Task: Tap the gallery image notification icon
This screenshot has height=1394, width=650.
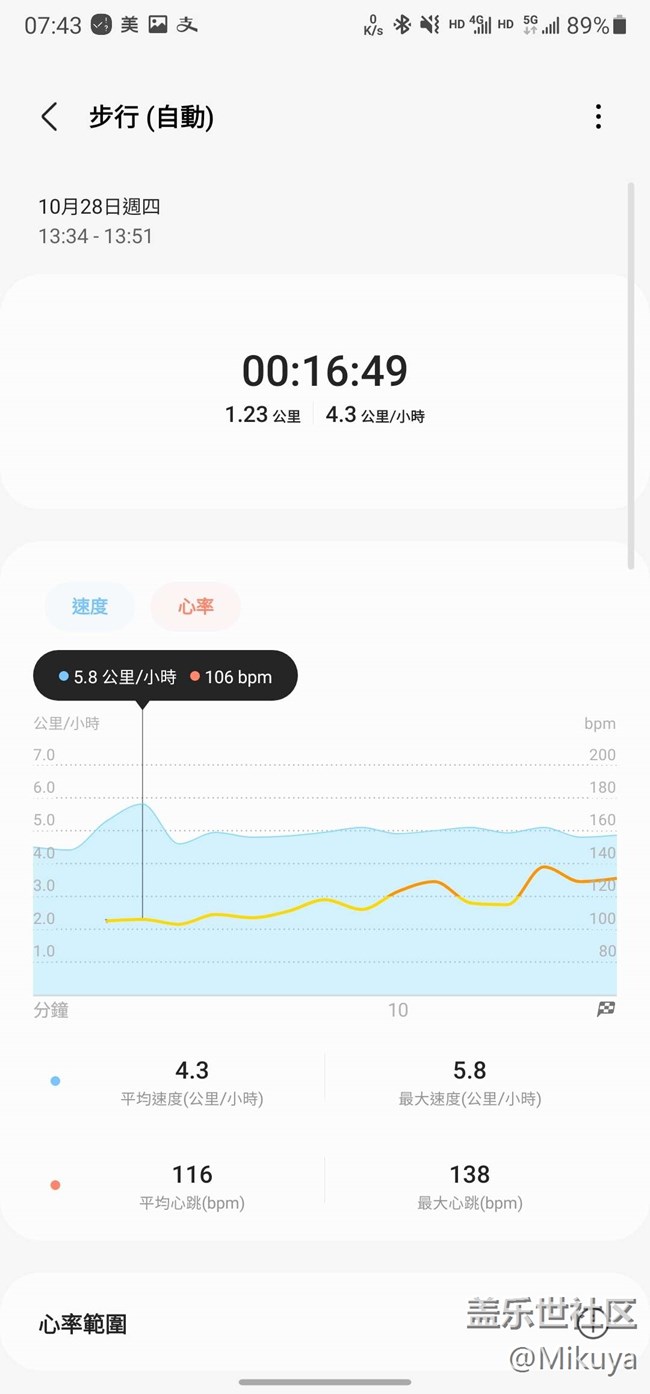Action: tap(158, 25)
